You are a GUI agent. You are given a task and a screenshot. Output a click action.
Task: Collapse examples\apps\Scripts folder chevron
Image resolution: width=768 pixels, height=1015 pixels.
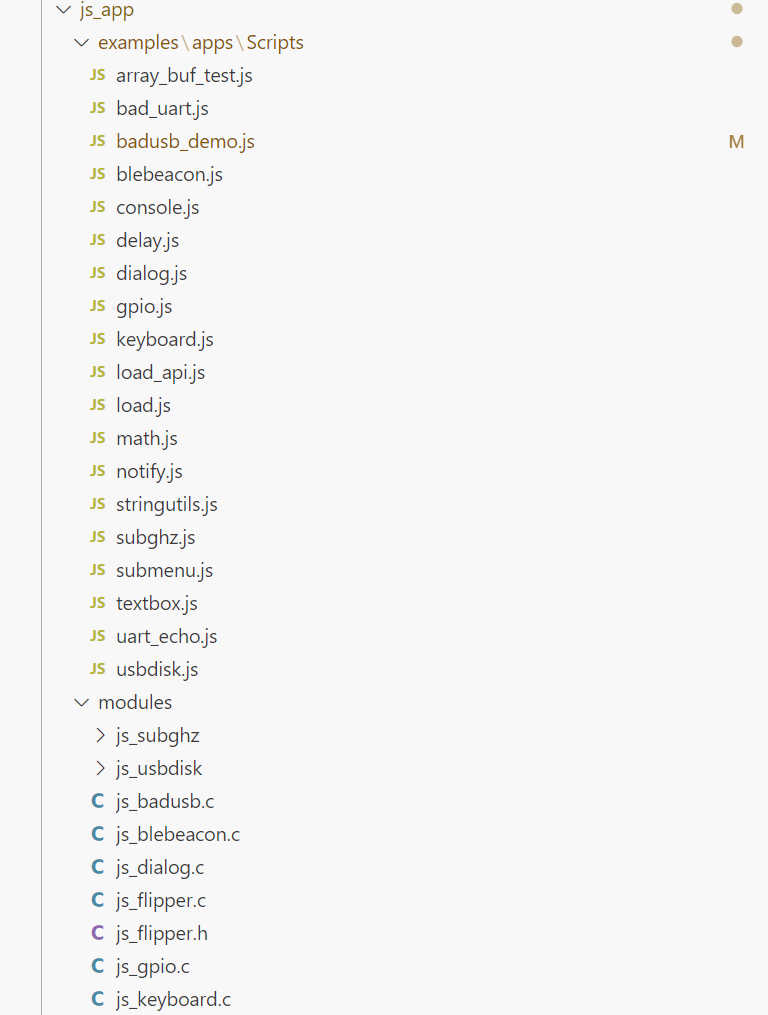pyautogui.click(x=82, y=43)
